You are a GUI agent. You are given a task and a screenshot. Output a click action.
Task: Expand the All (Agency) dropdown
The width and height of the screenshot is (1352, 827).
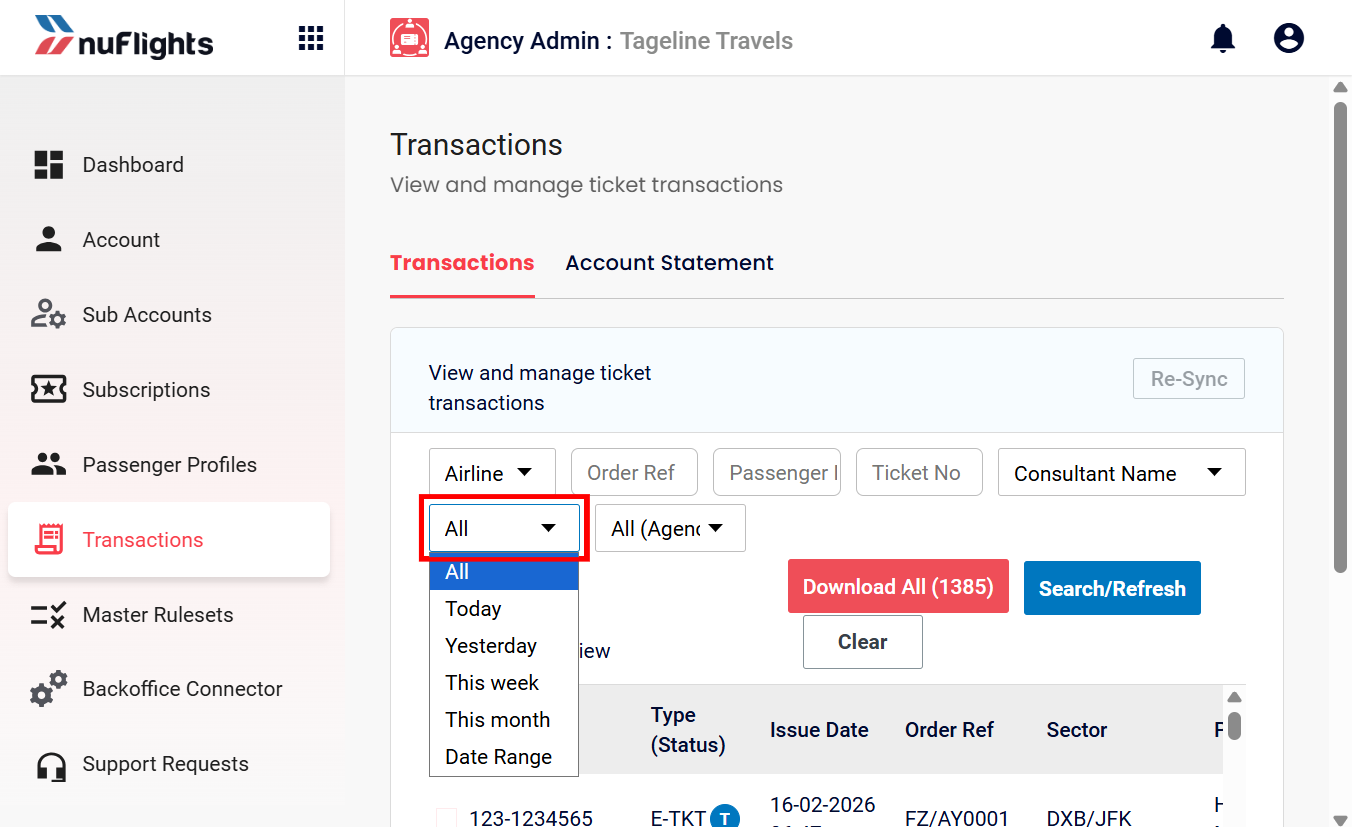[x=670, y=528]
